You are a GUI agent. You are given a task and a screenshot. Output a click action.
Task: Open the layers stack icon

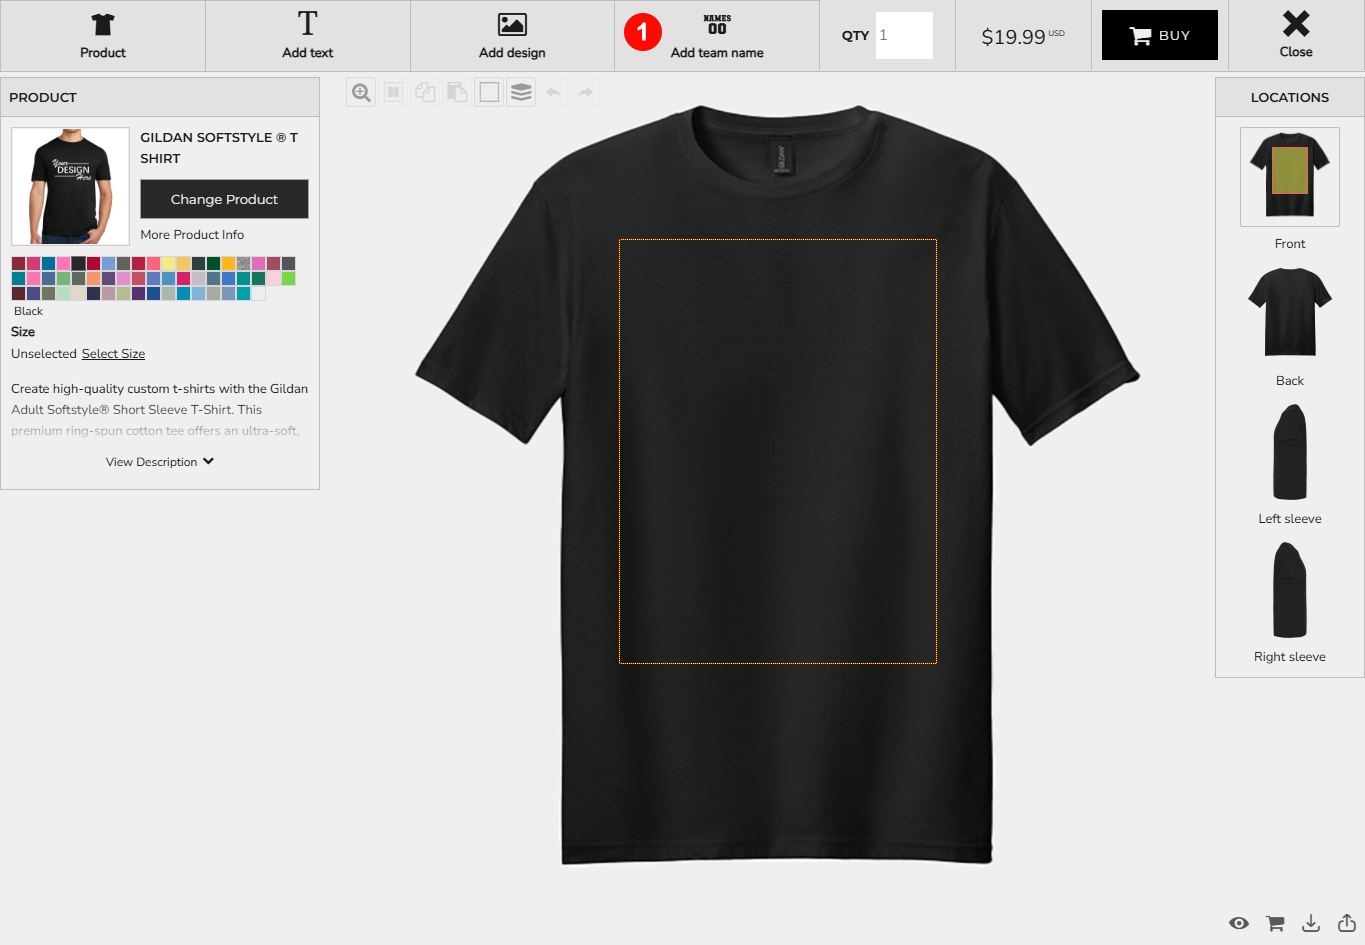pyautogui.click(x=521, y=93)
